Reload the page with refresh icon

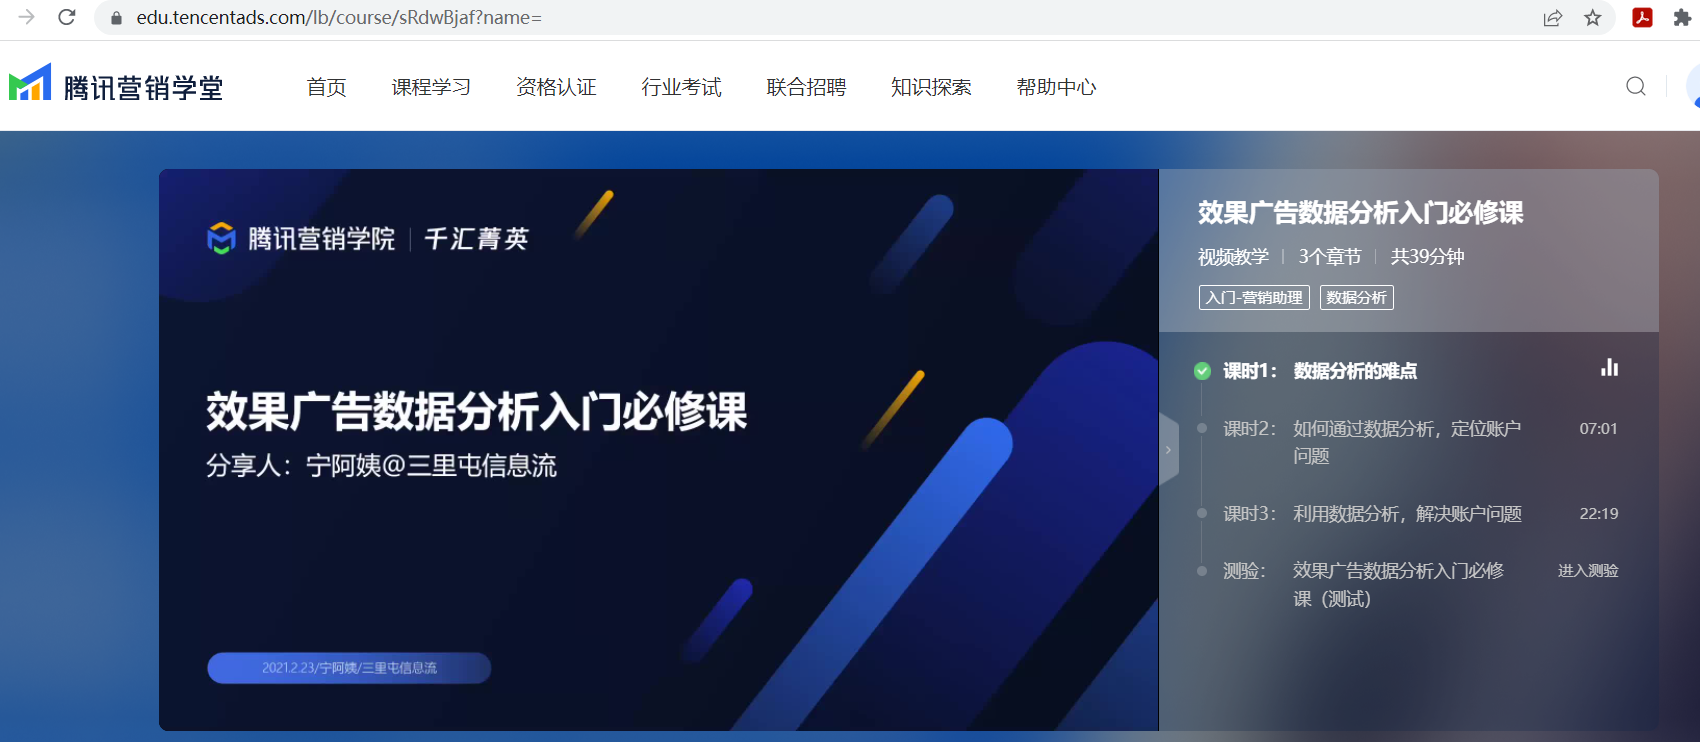pyautogui.click(x=67, y=17)
